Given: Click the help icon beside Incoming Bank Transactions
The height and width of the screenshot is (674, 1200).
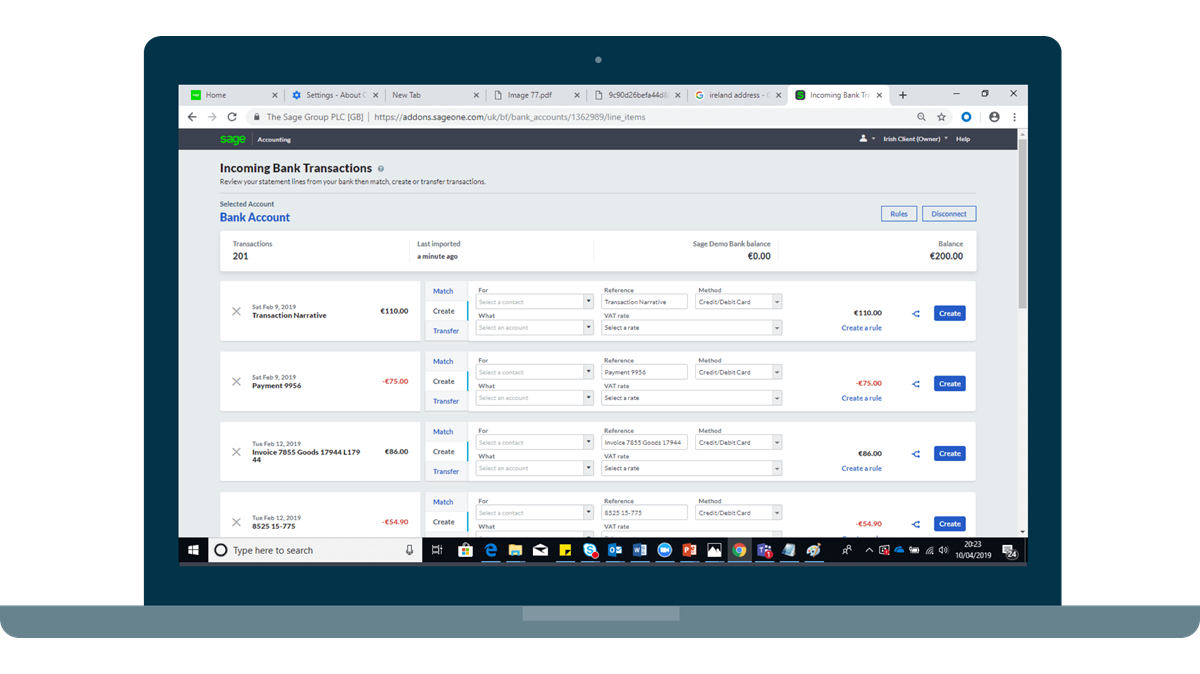Looking at the screenshot, I should click(x=381, y=169).
